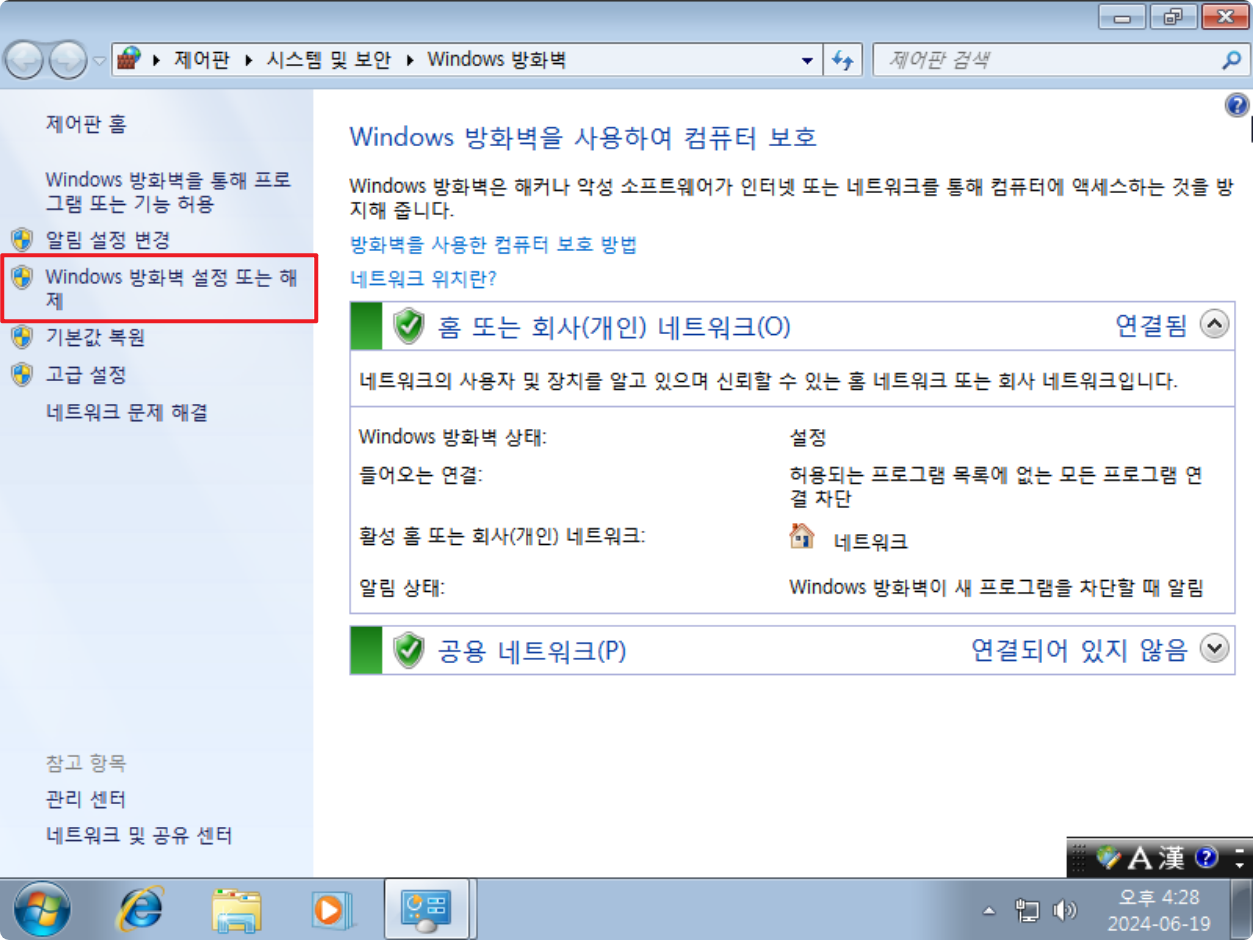Click the network tray icon
Viewport: 1253px width, 940px height.
click(1027, 910)
